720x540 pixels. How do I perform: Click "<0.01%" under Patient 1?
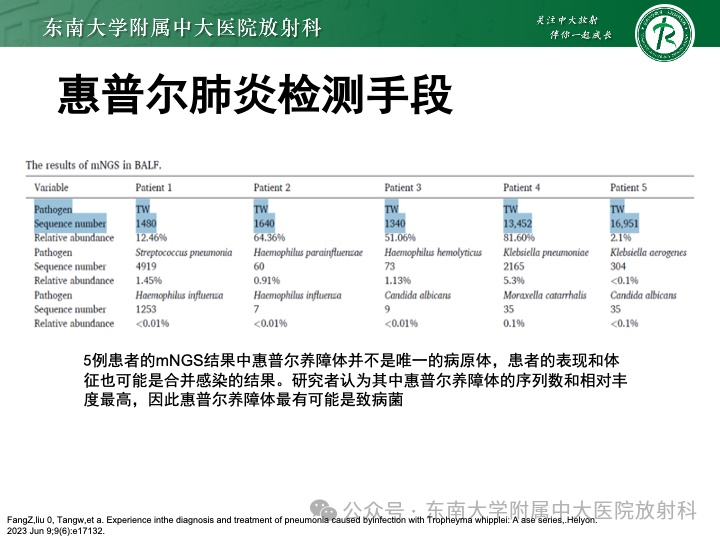(x=152, y=323)
